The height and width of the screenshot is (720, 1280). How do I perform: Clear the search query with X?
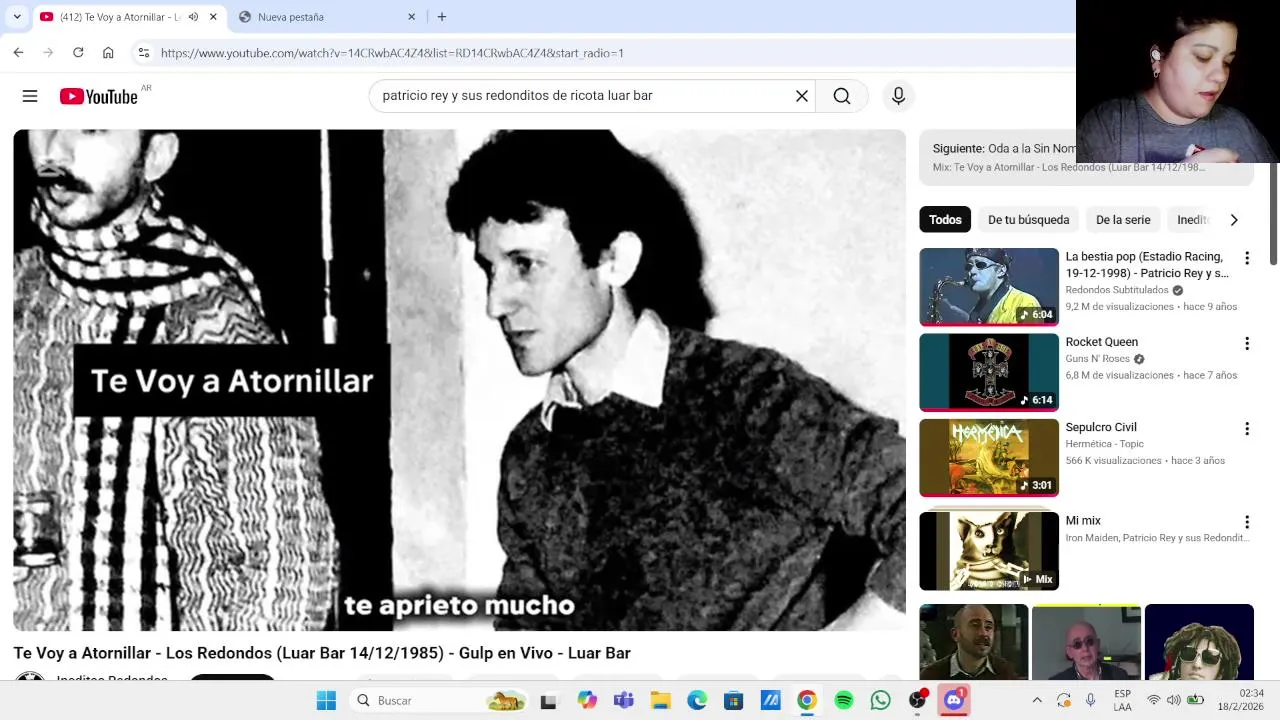(801, 96)
